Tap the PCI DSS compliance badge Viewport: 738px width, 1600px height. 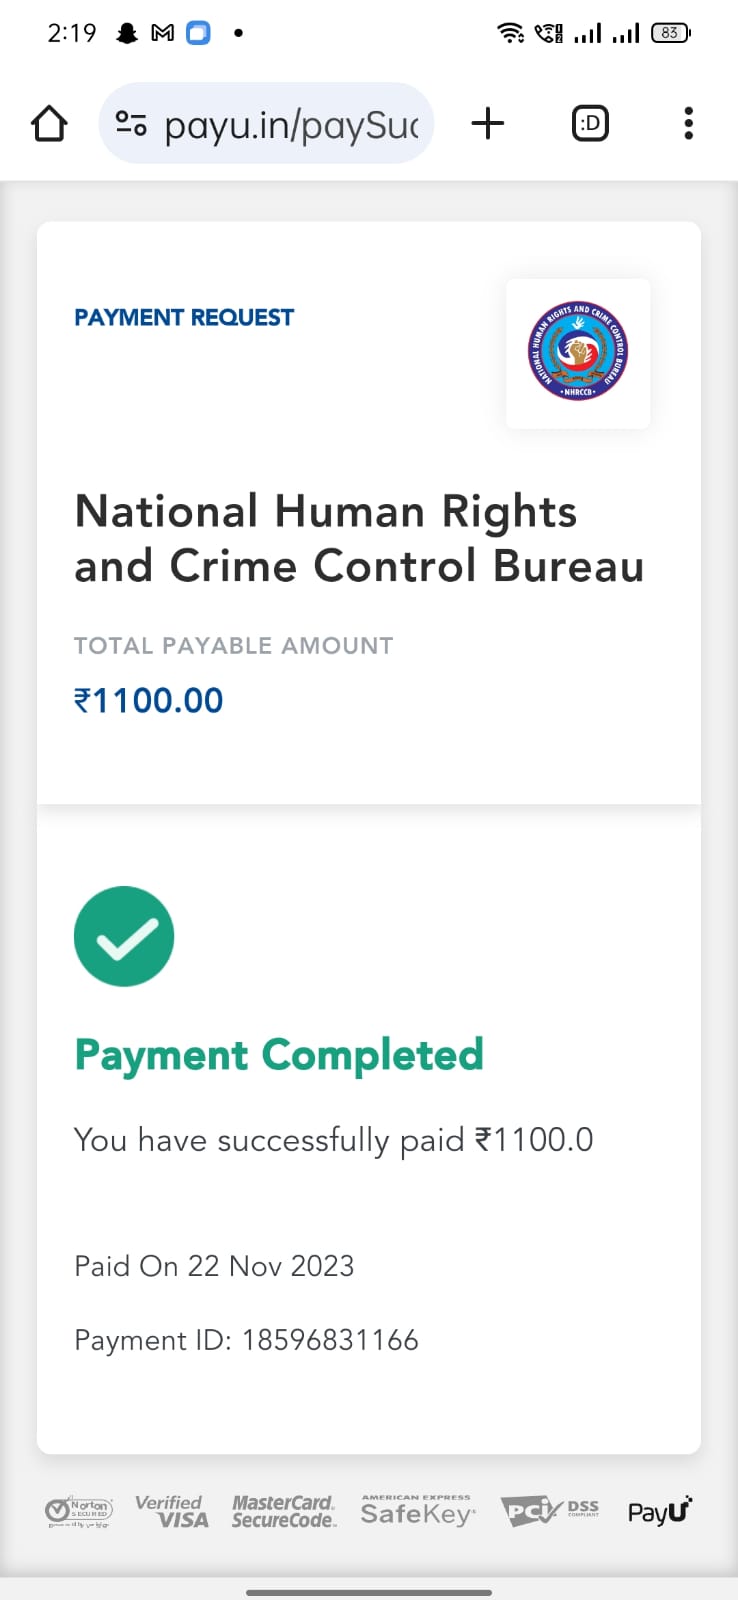550,1511
